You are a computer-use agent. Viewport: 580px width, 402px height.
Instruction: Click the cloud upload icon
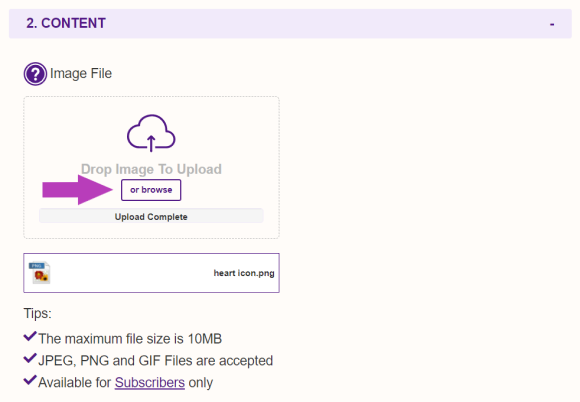point(151,133)
